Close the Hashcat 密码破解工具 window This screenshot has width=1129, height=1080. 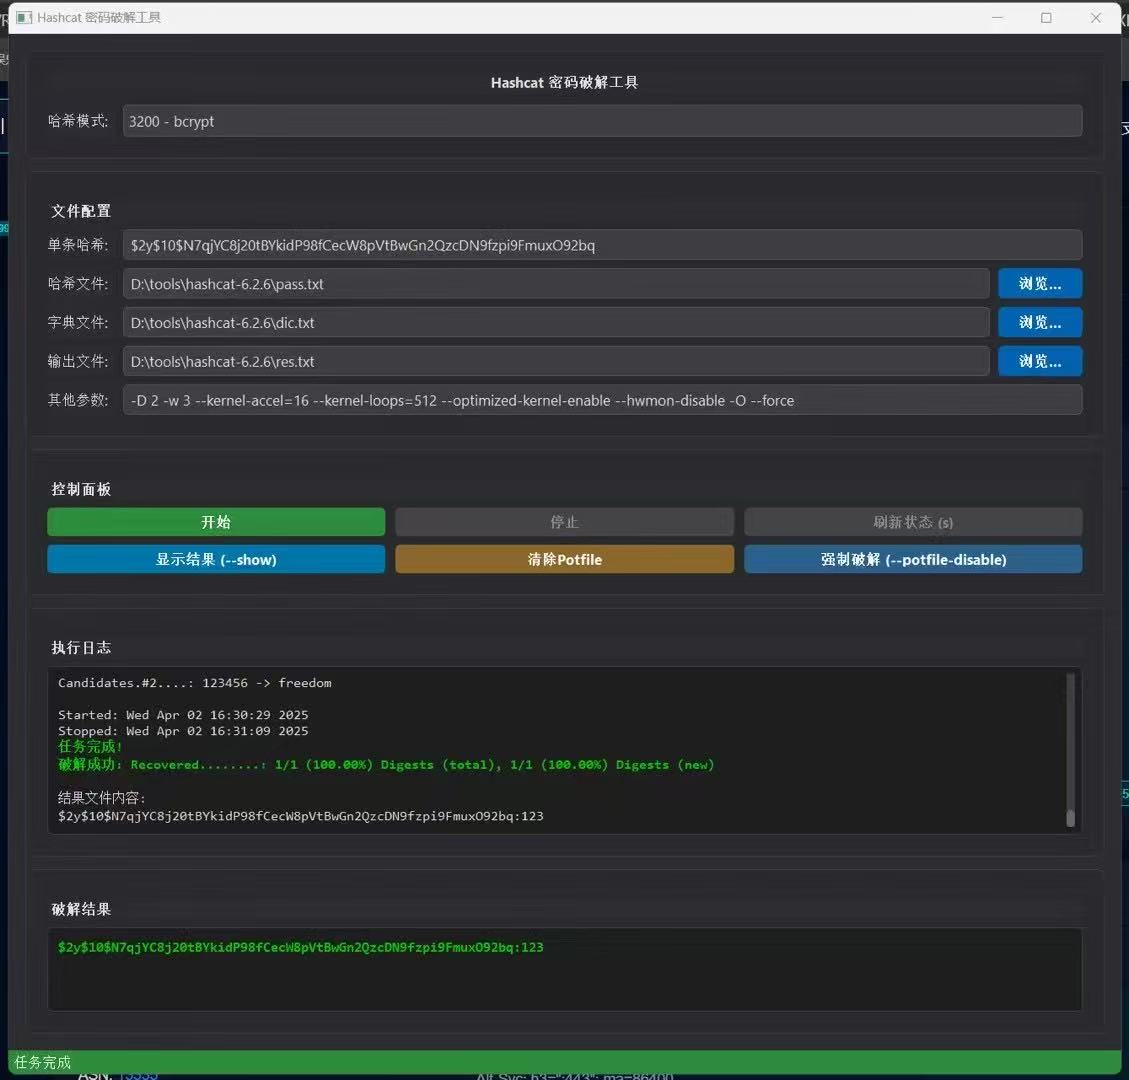click(1096, 17)
